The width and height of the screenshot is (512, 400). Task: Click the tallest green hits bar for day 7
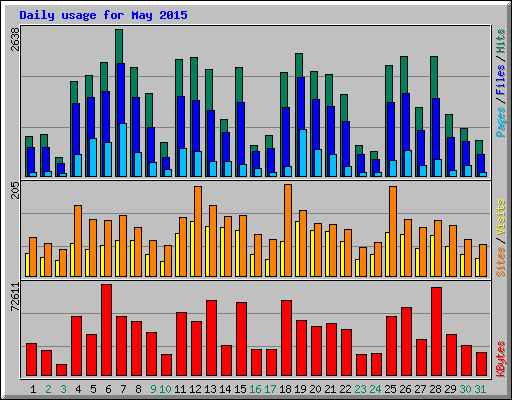[119, 46]
